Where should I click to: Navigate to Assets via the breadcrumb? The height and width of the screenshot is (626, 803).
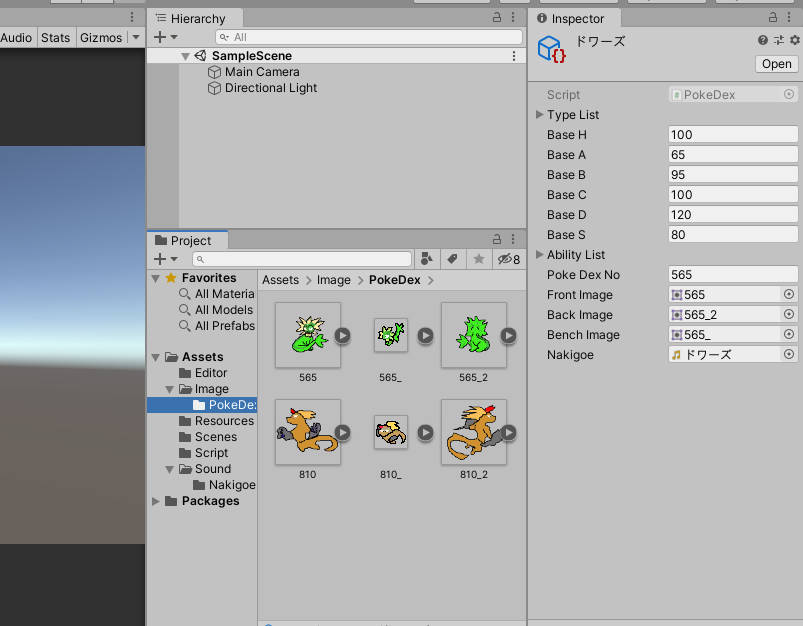pyautogui.click(x=281, y=279)
